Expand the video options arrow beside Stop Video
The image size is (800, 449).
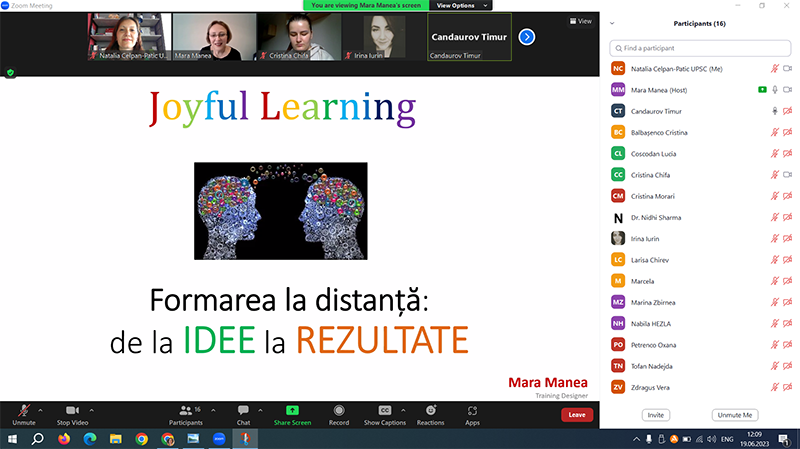coord(92,408)
